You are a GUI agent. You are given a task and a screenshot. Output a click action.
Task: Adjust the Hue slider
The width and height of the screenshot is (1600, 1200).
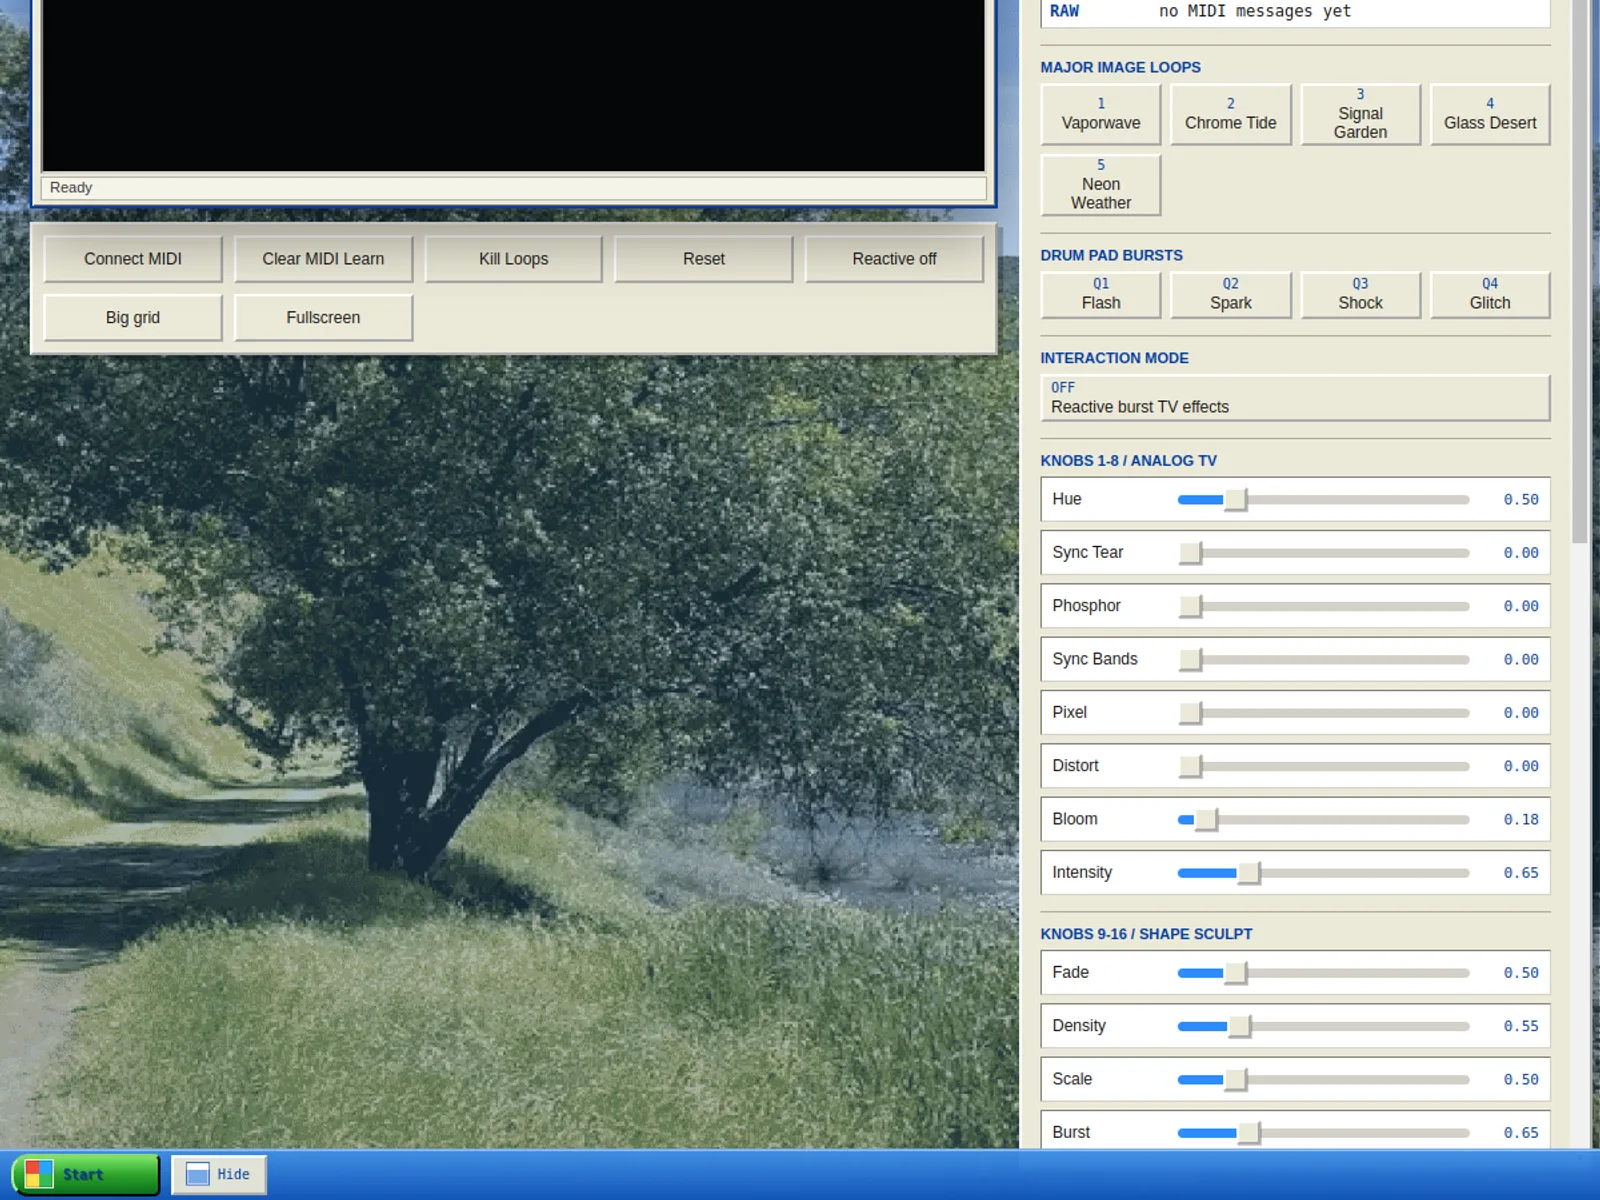(1323, 500)
